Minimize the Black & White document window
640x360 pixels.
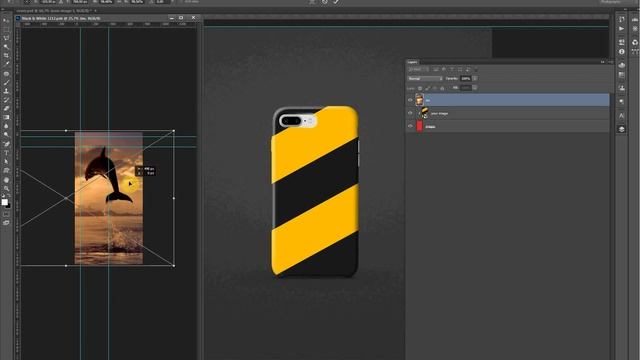point(171,18)
